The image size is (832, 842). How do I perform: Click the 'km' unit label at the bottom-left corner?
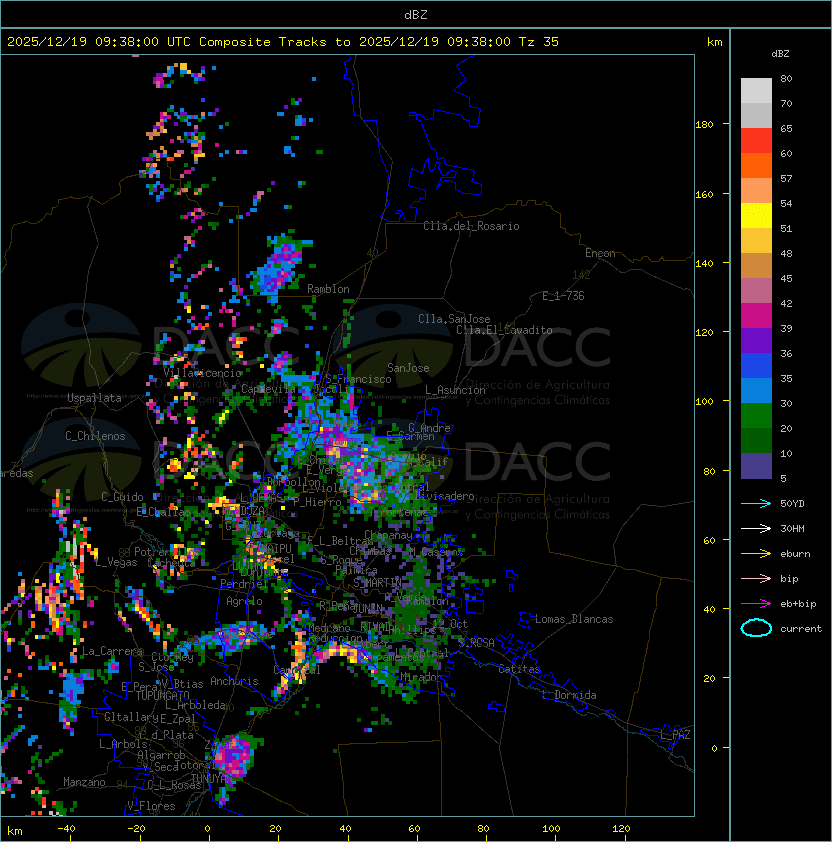(15, 831)
